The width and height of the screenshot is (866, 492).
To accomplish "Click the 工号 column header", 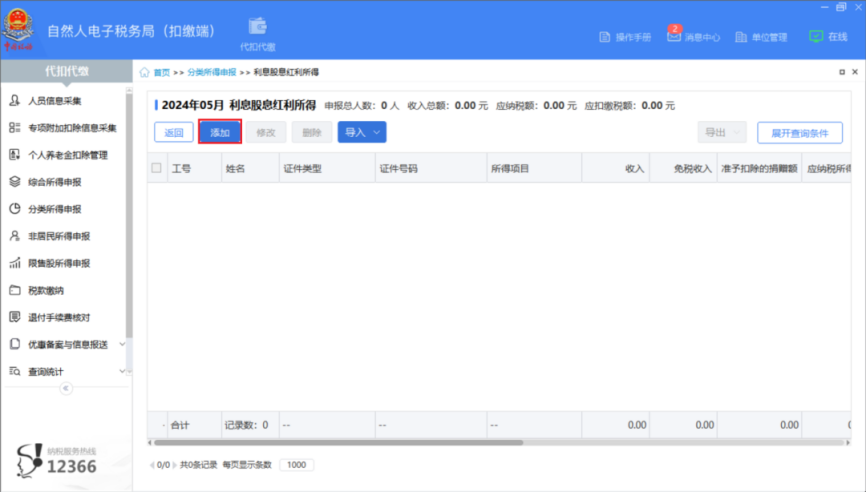I will point(194,168).
